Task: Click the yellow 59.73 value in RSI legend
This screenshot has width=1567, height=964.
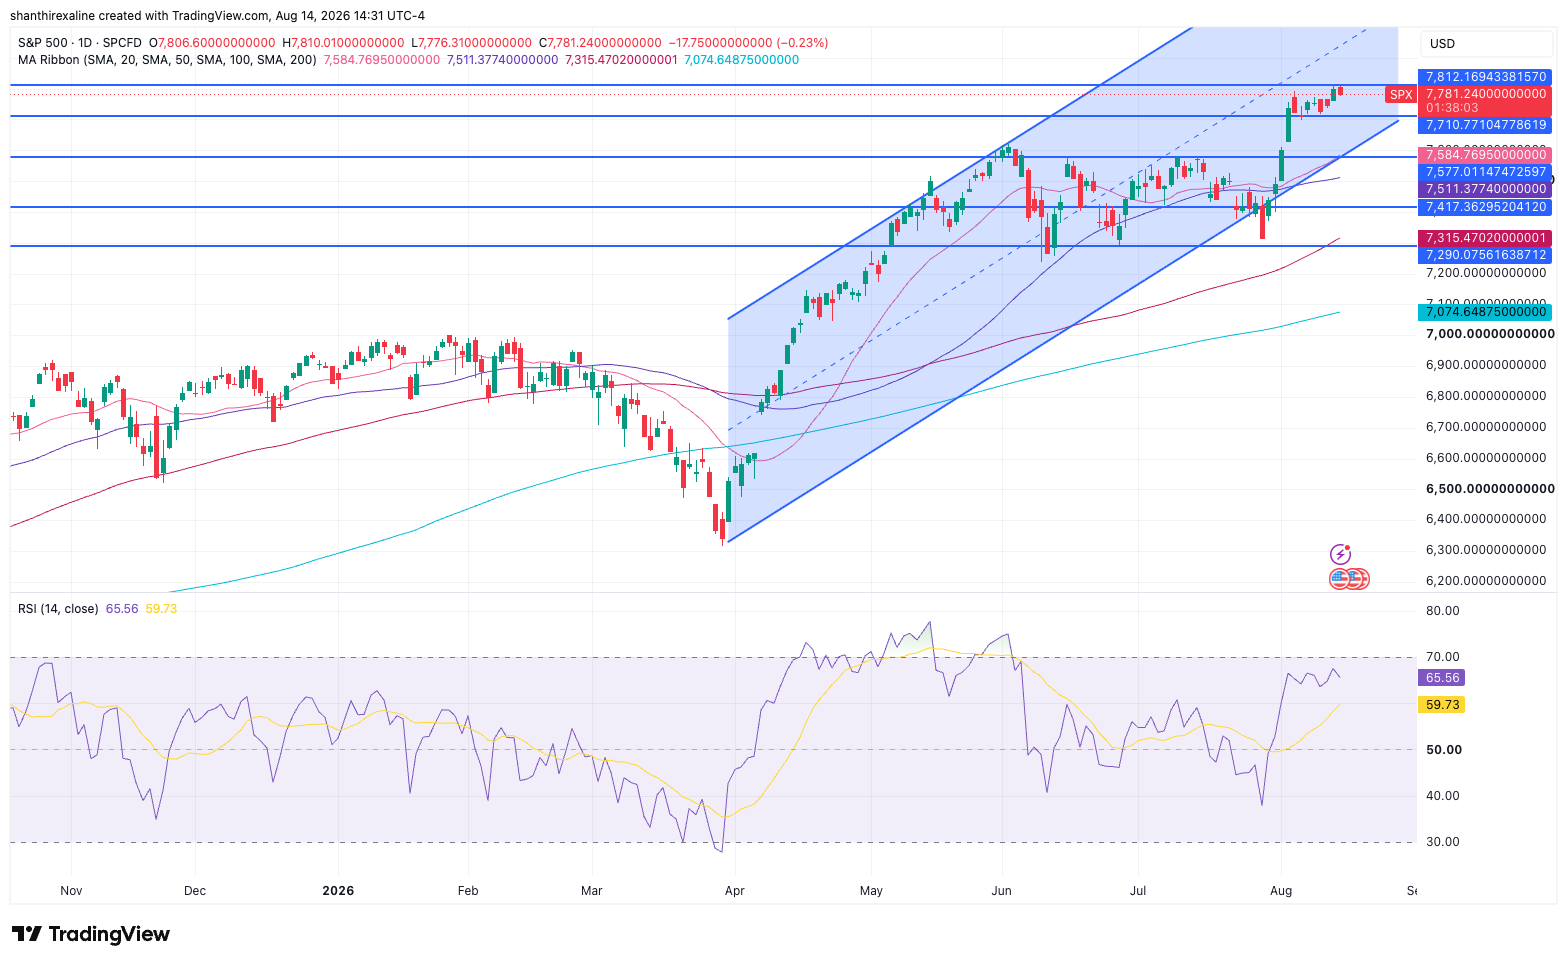Action: pos(161,608)
